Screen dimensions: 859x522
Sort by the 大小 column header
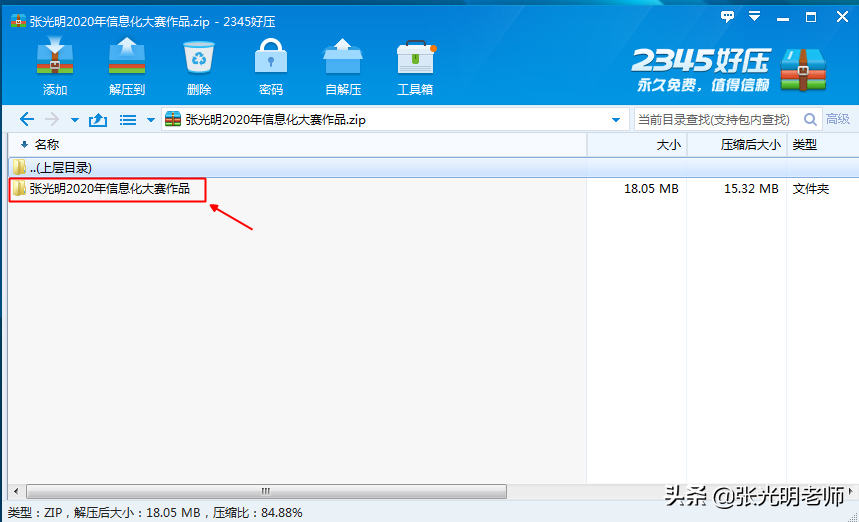(x=637, y=145)
